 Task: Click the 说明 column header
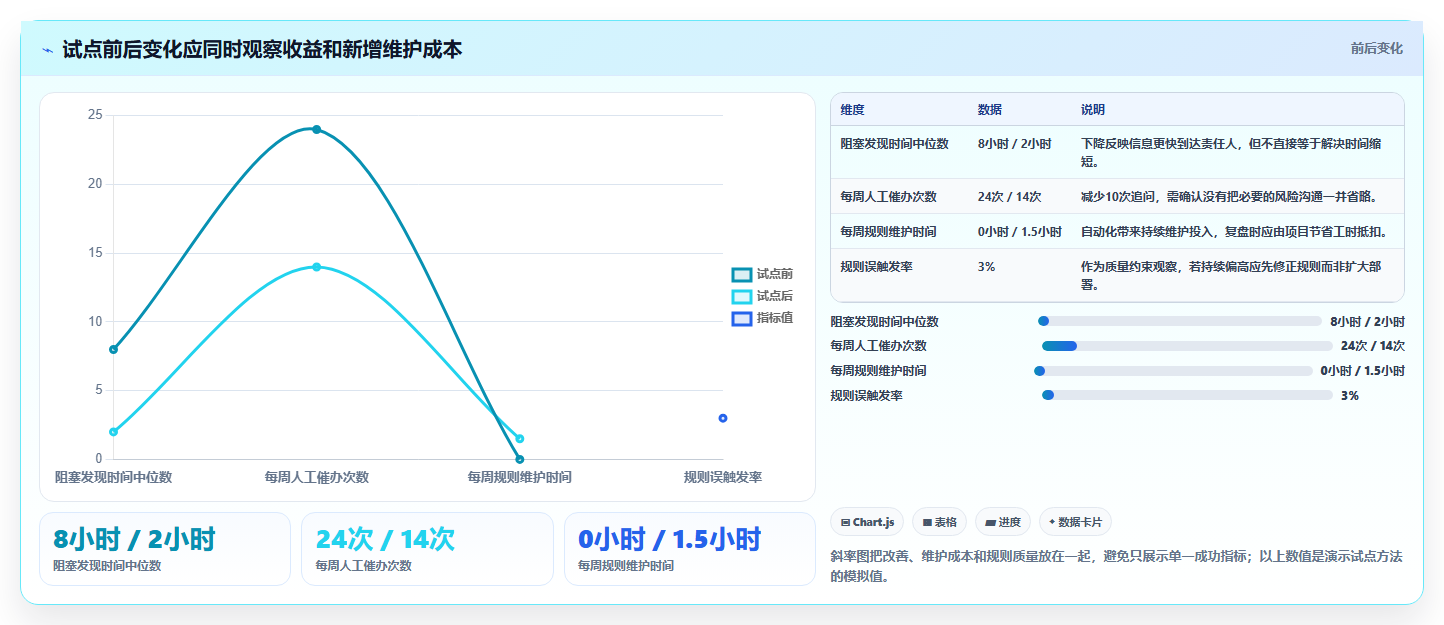pos(1093,110)
